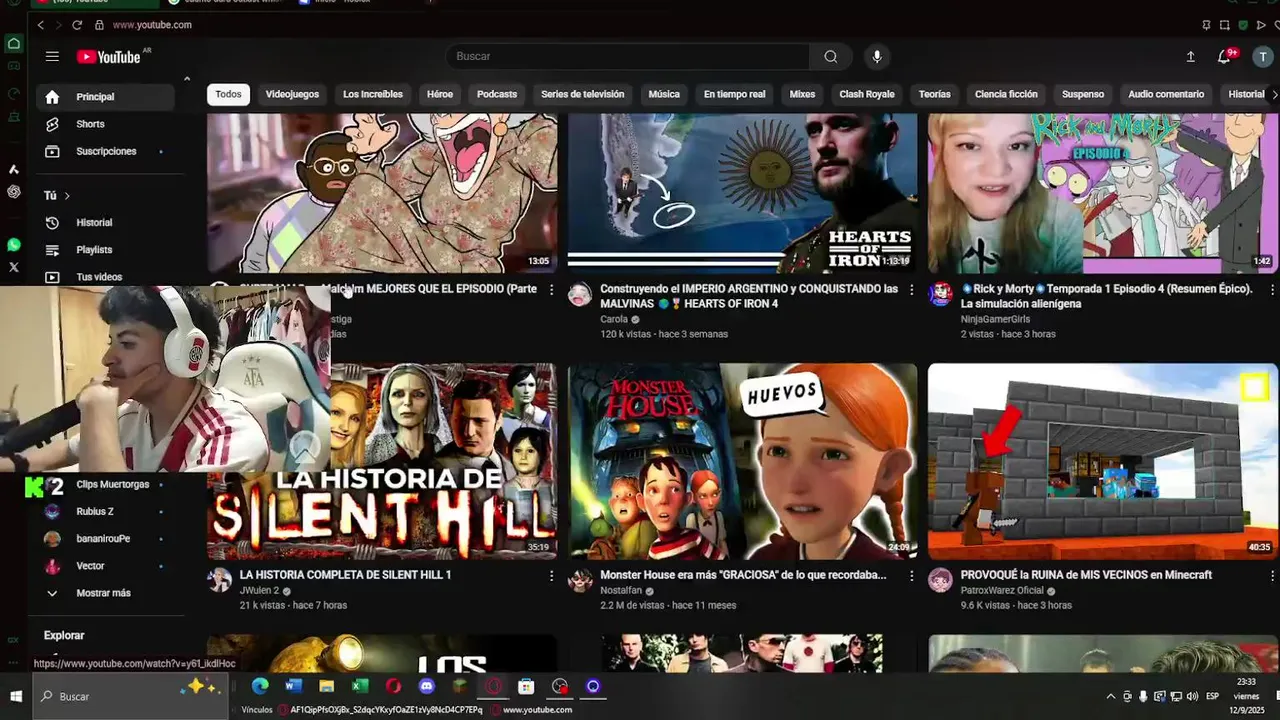The width and height of the screenshot is (1280, 720).
Task: Expand the Tú section chevron
Action: pyautogui.click(x=67, y=196)
